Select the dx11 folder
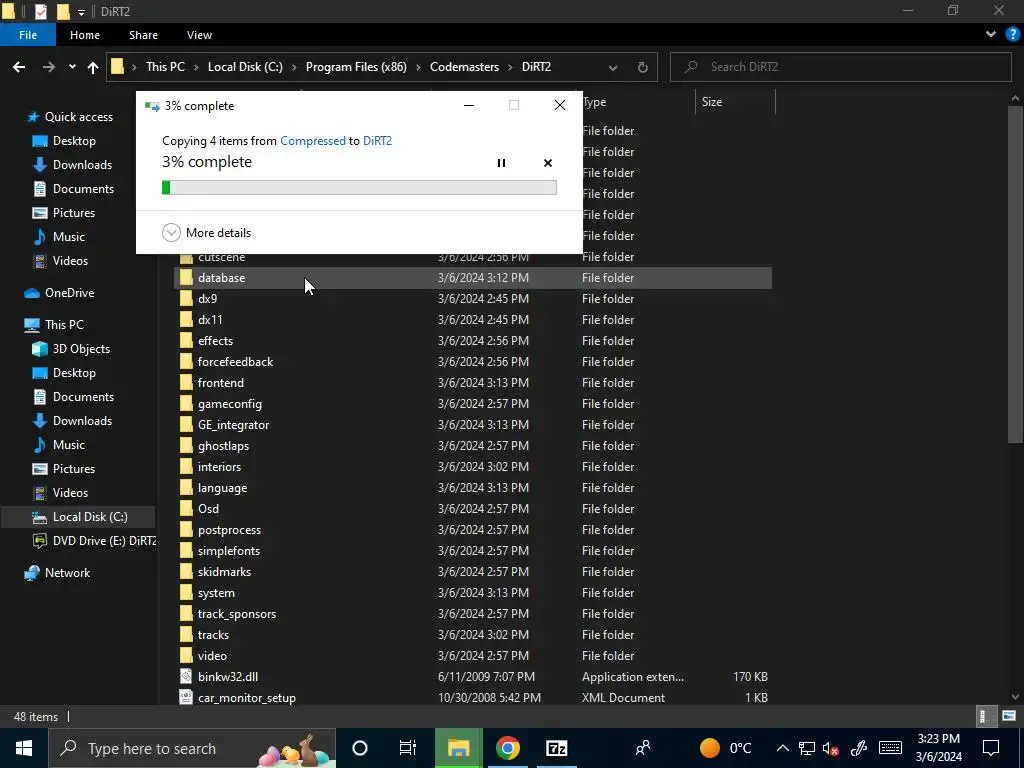 (x=473, y=319)
